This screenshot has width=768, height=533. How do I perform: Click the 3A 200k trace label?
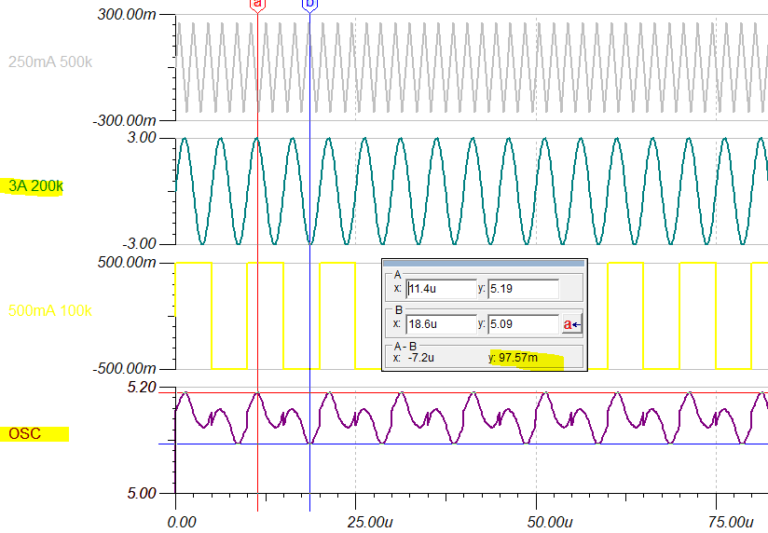coord(36,186)
